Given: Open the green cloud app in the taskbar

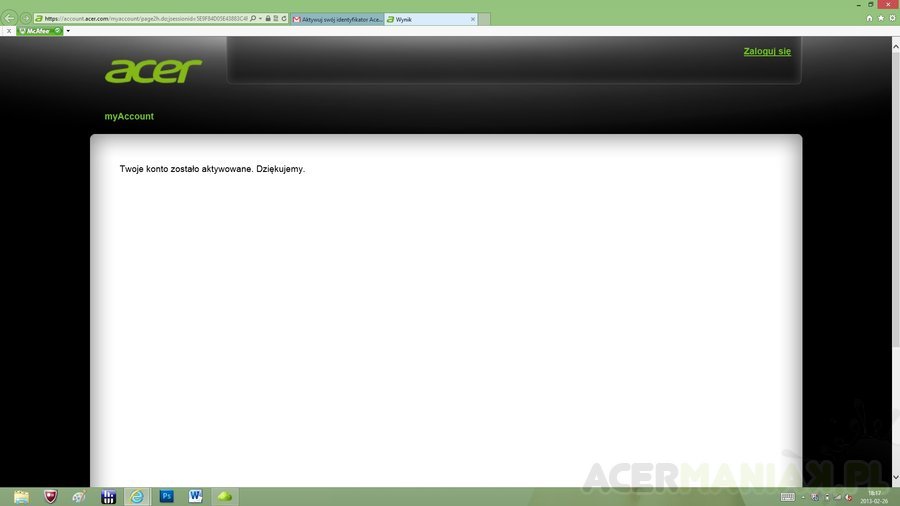Looking at the screenshot, I should [224, 496].
